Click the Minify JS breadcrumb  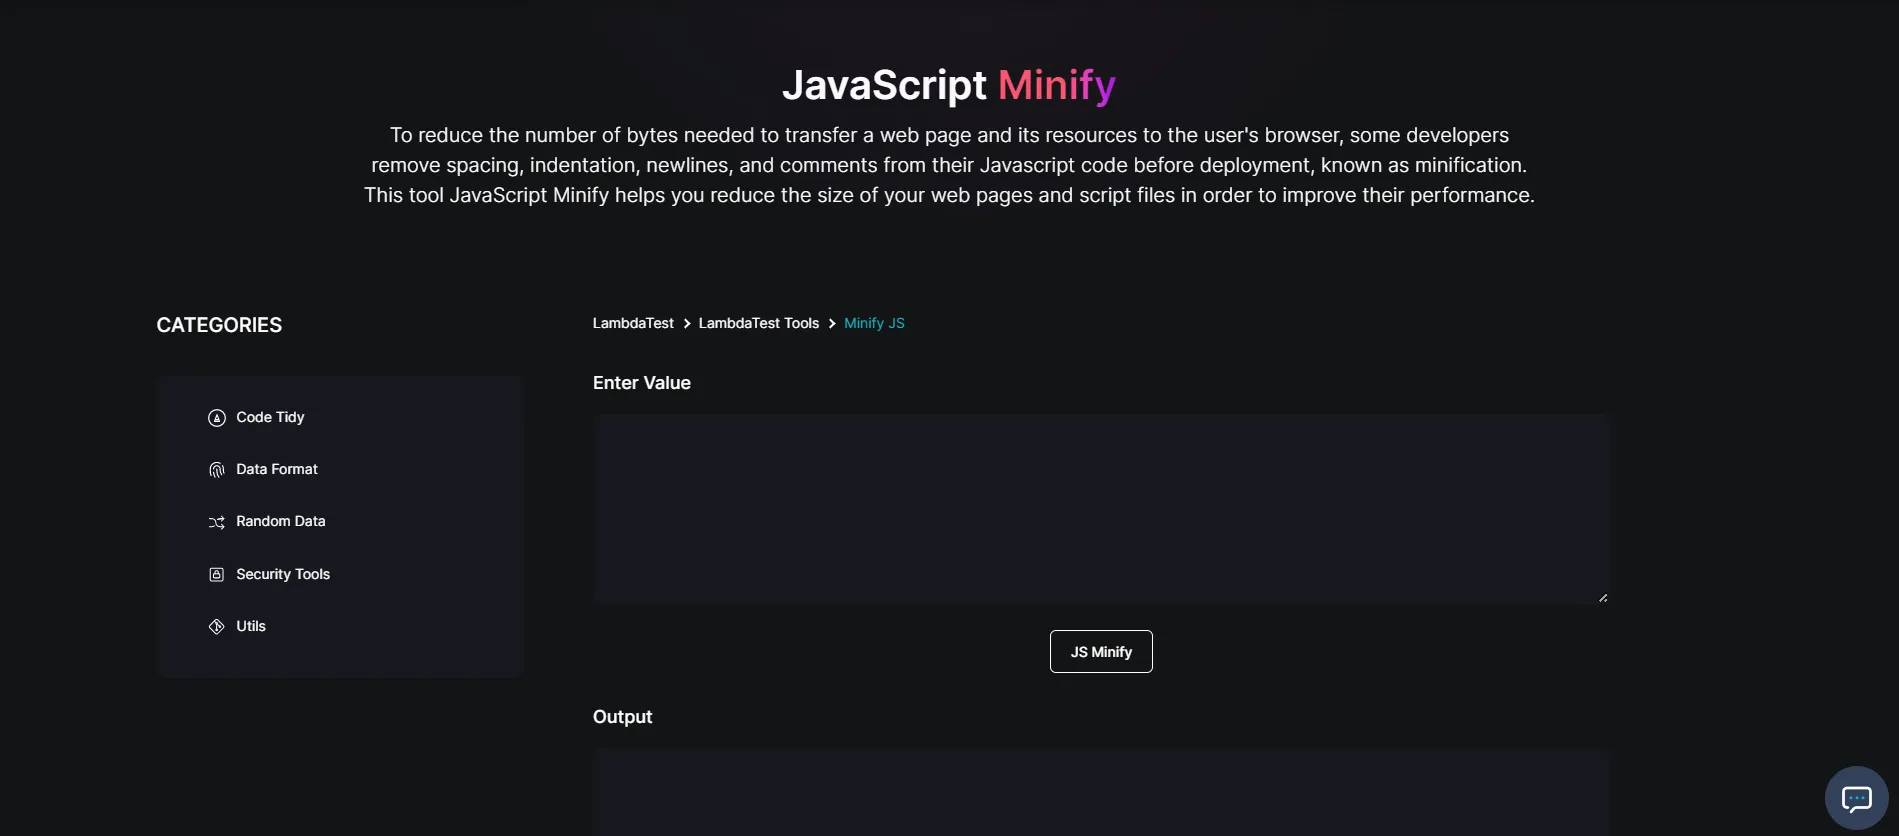pos(874,323)
